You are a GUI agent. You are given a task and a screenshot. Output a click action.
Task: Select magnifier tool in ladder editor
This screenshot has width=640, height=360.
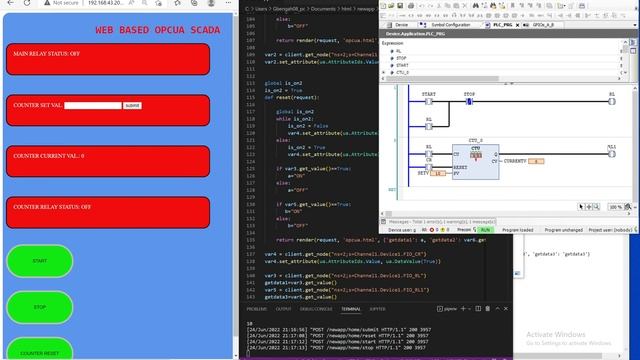click(596, 207)
